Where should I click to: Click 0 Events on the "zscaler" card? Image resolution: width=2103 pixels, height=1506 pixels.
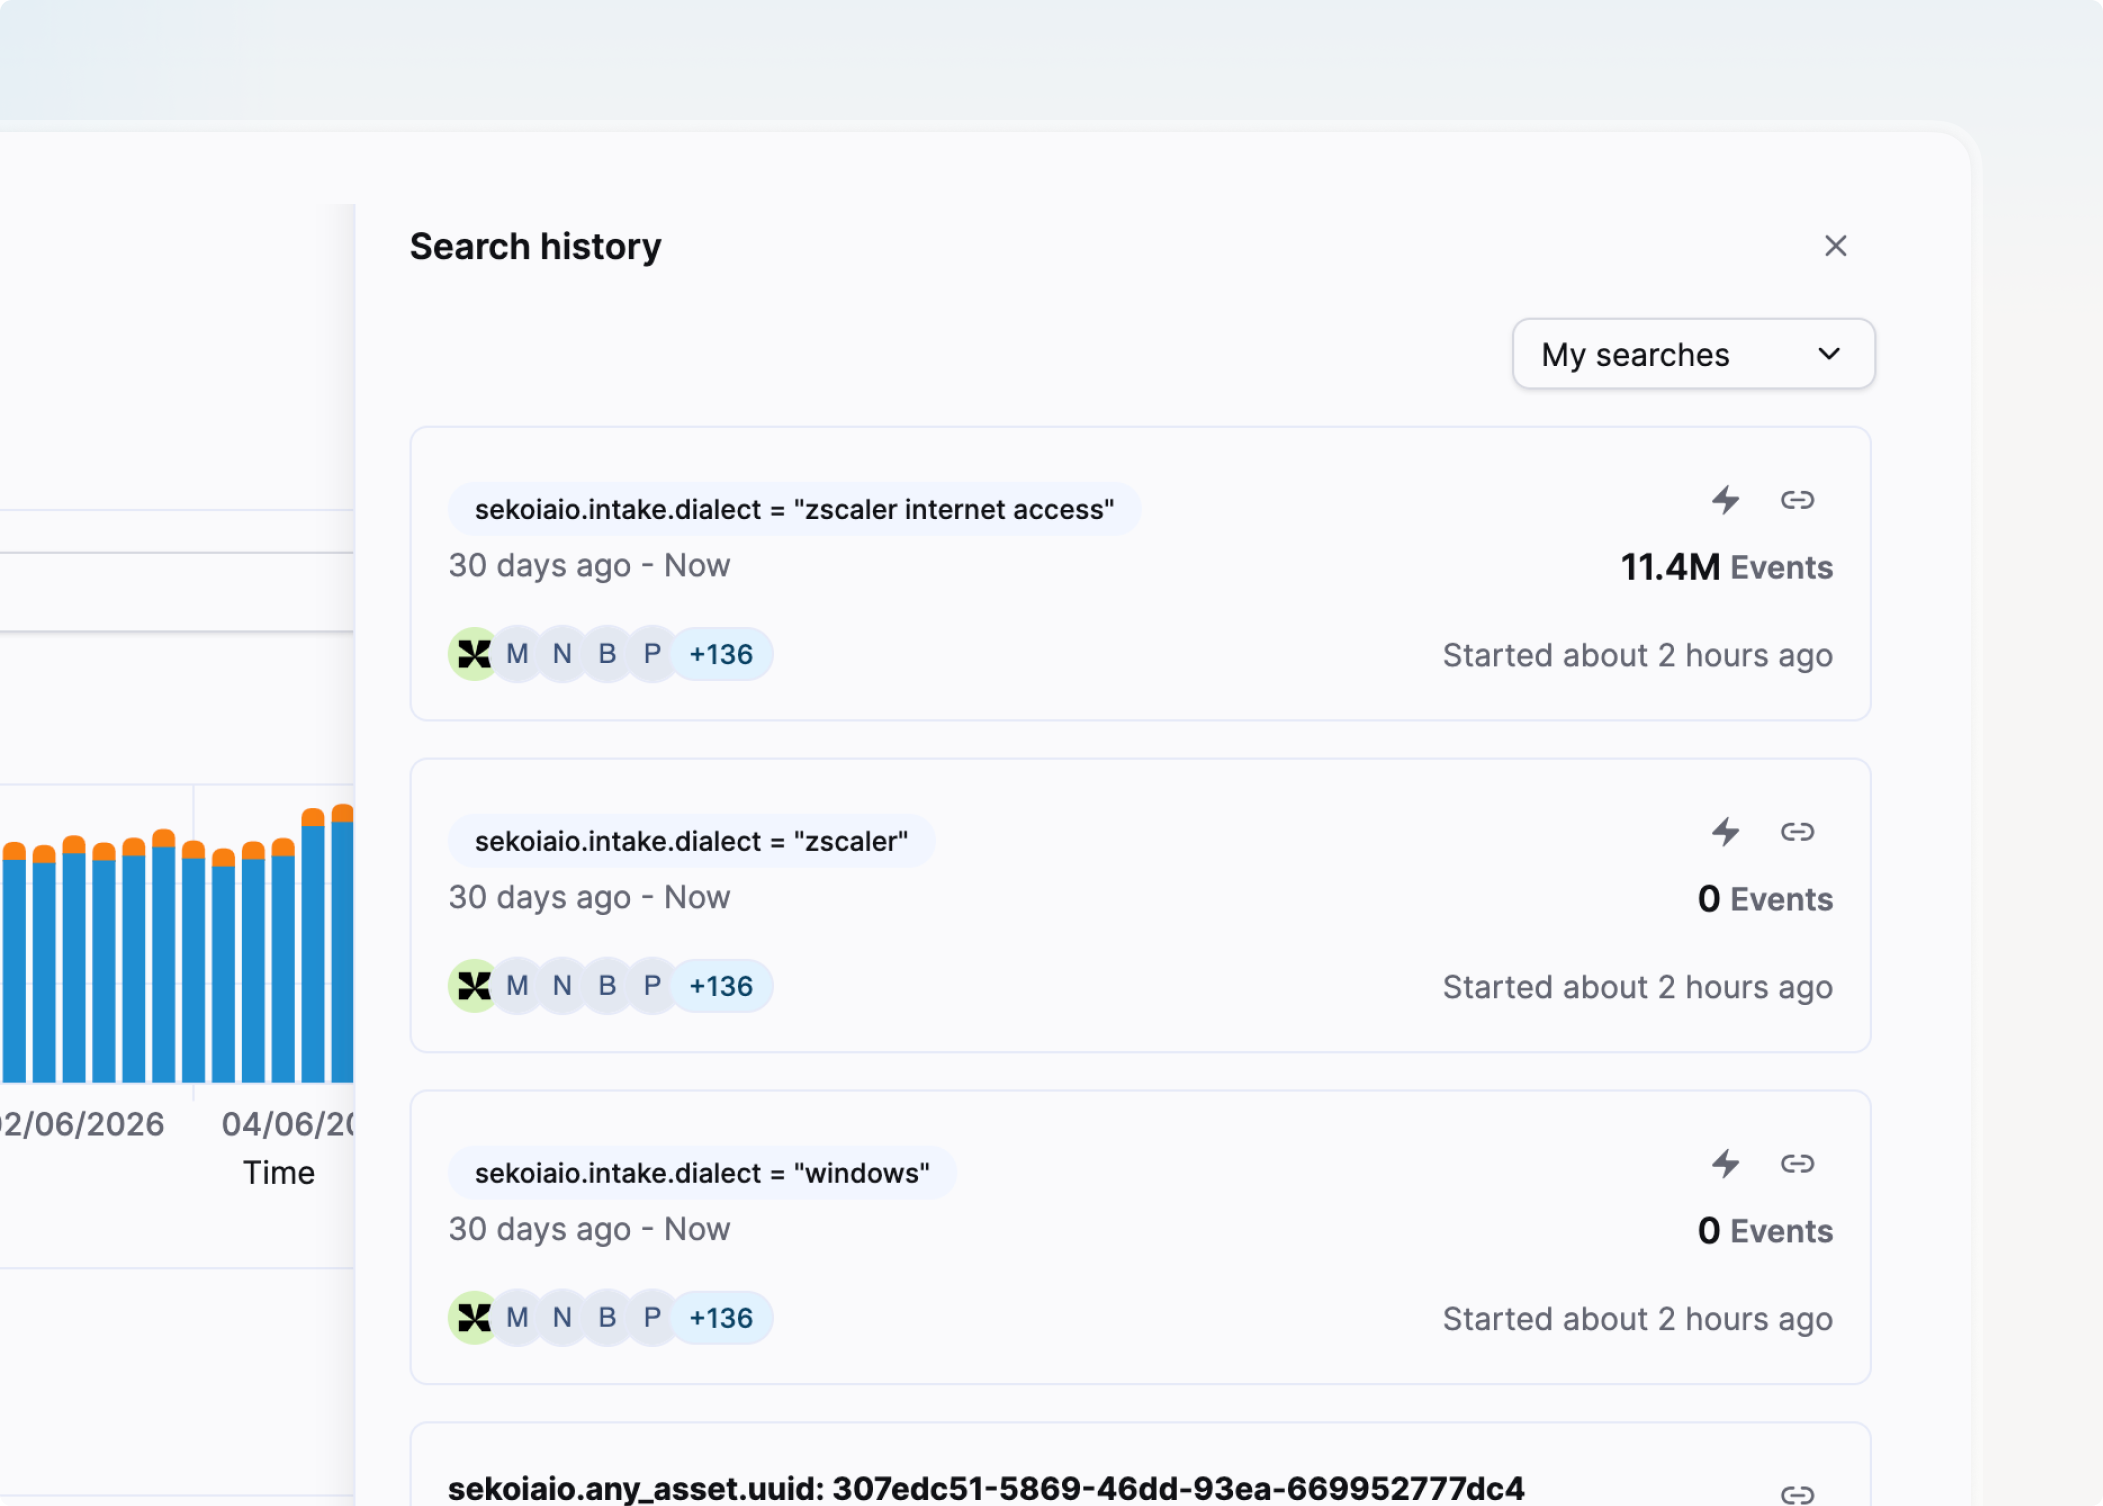coord(1765,899)
